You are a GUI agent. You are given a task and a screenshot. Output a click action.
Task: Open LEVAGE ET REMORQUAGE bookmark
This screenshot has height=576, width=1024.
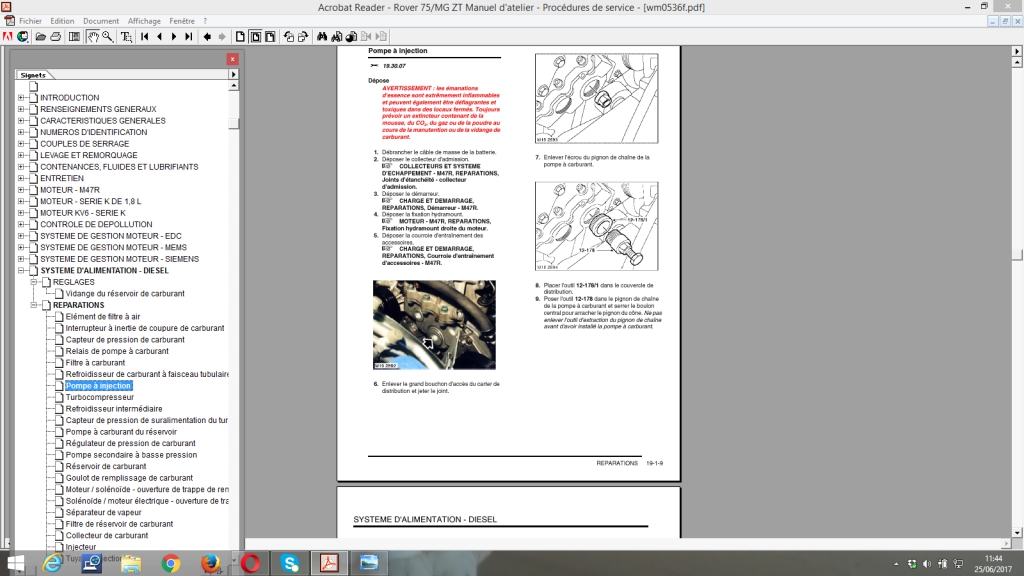(89, 155)
